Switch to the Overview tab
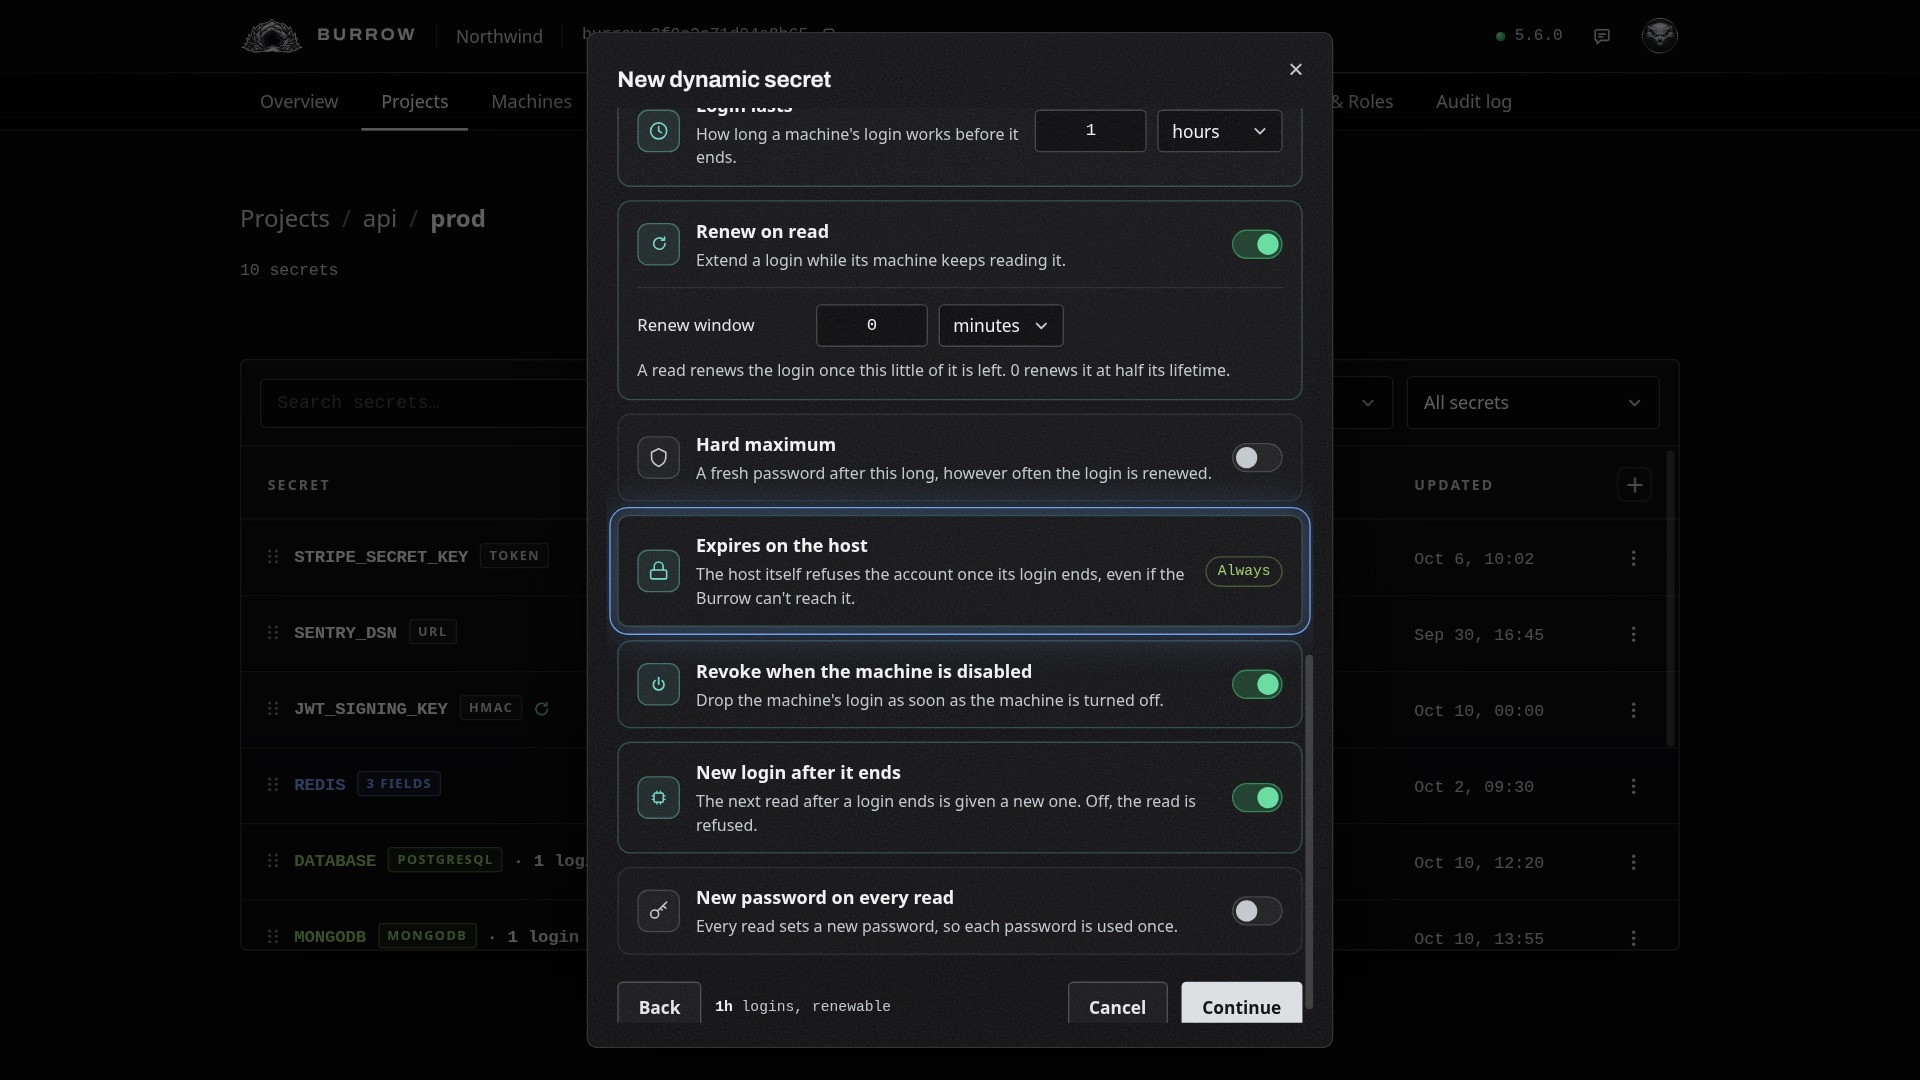1920x1080 pixels. [x=299, y=102]
